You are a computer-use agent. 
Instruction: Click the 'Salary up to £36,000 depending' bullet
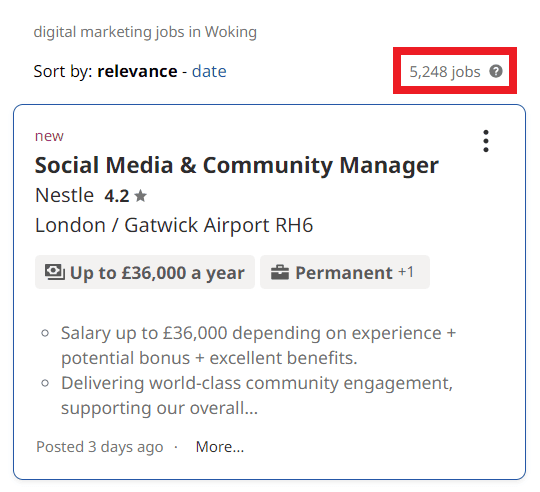tap(258, 345)
